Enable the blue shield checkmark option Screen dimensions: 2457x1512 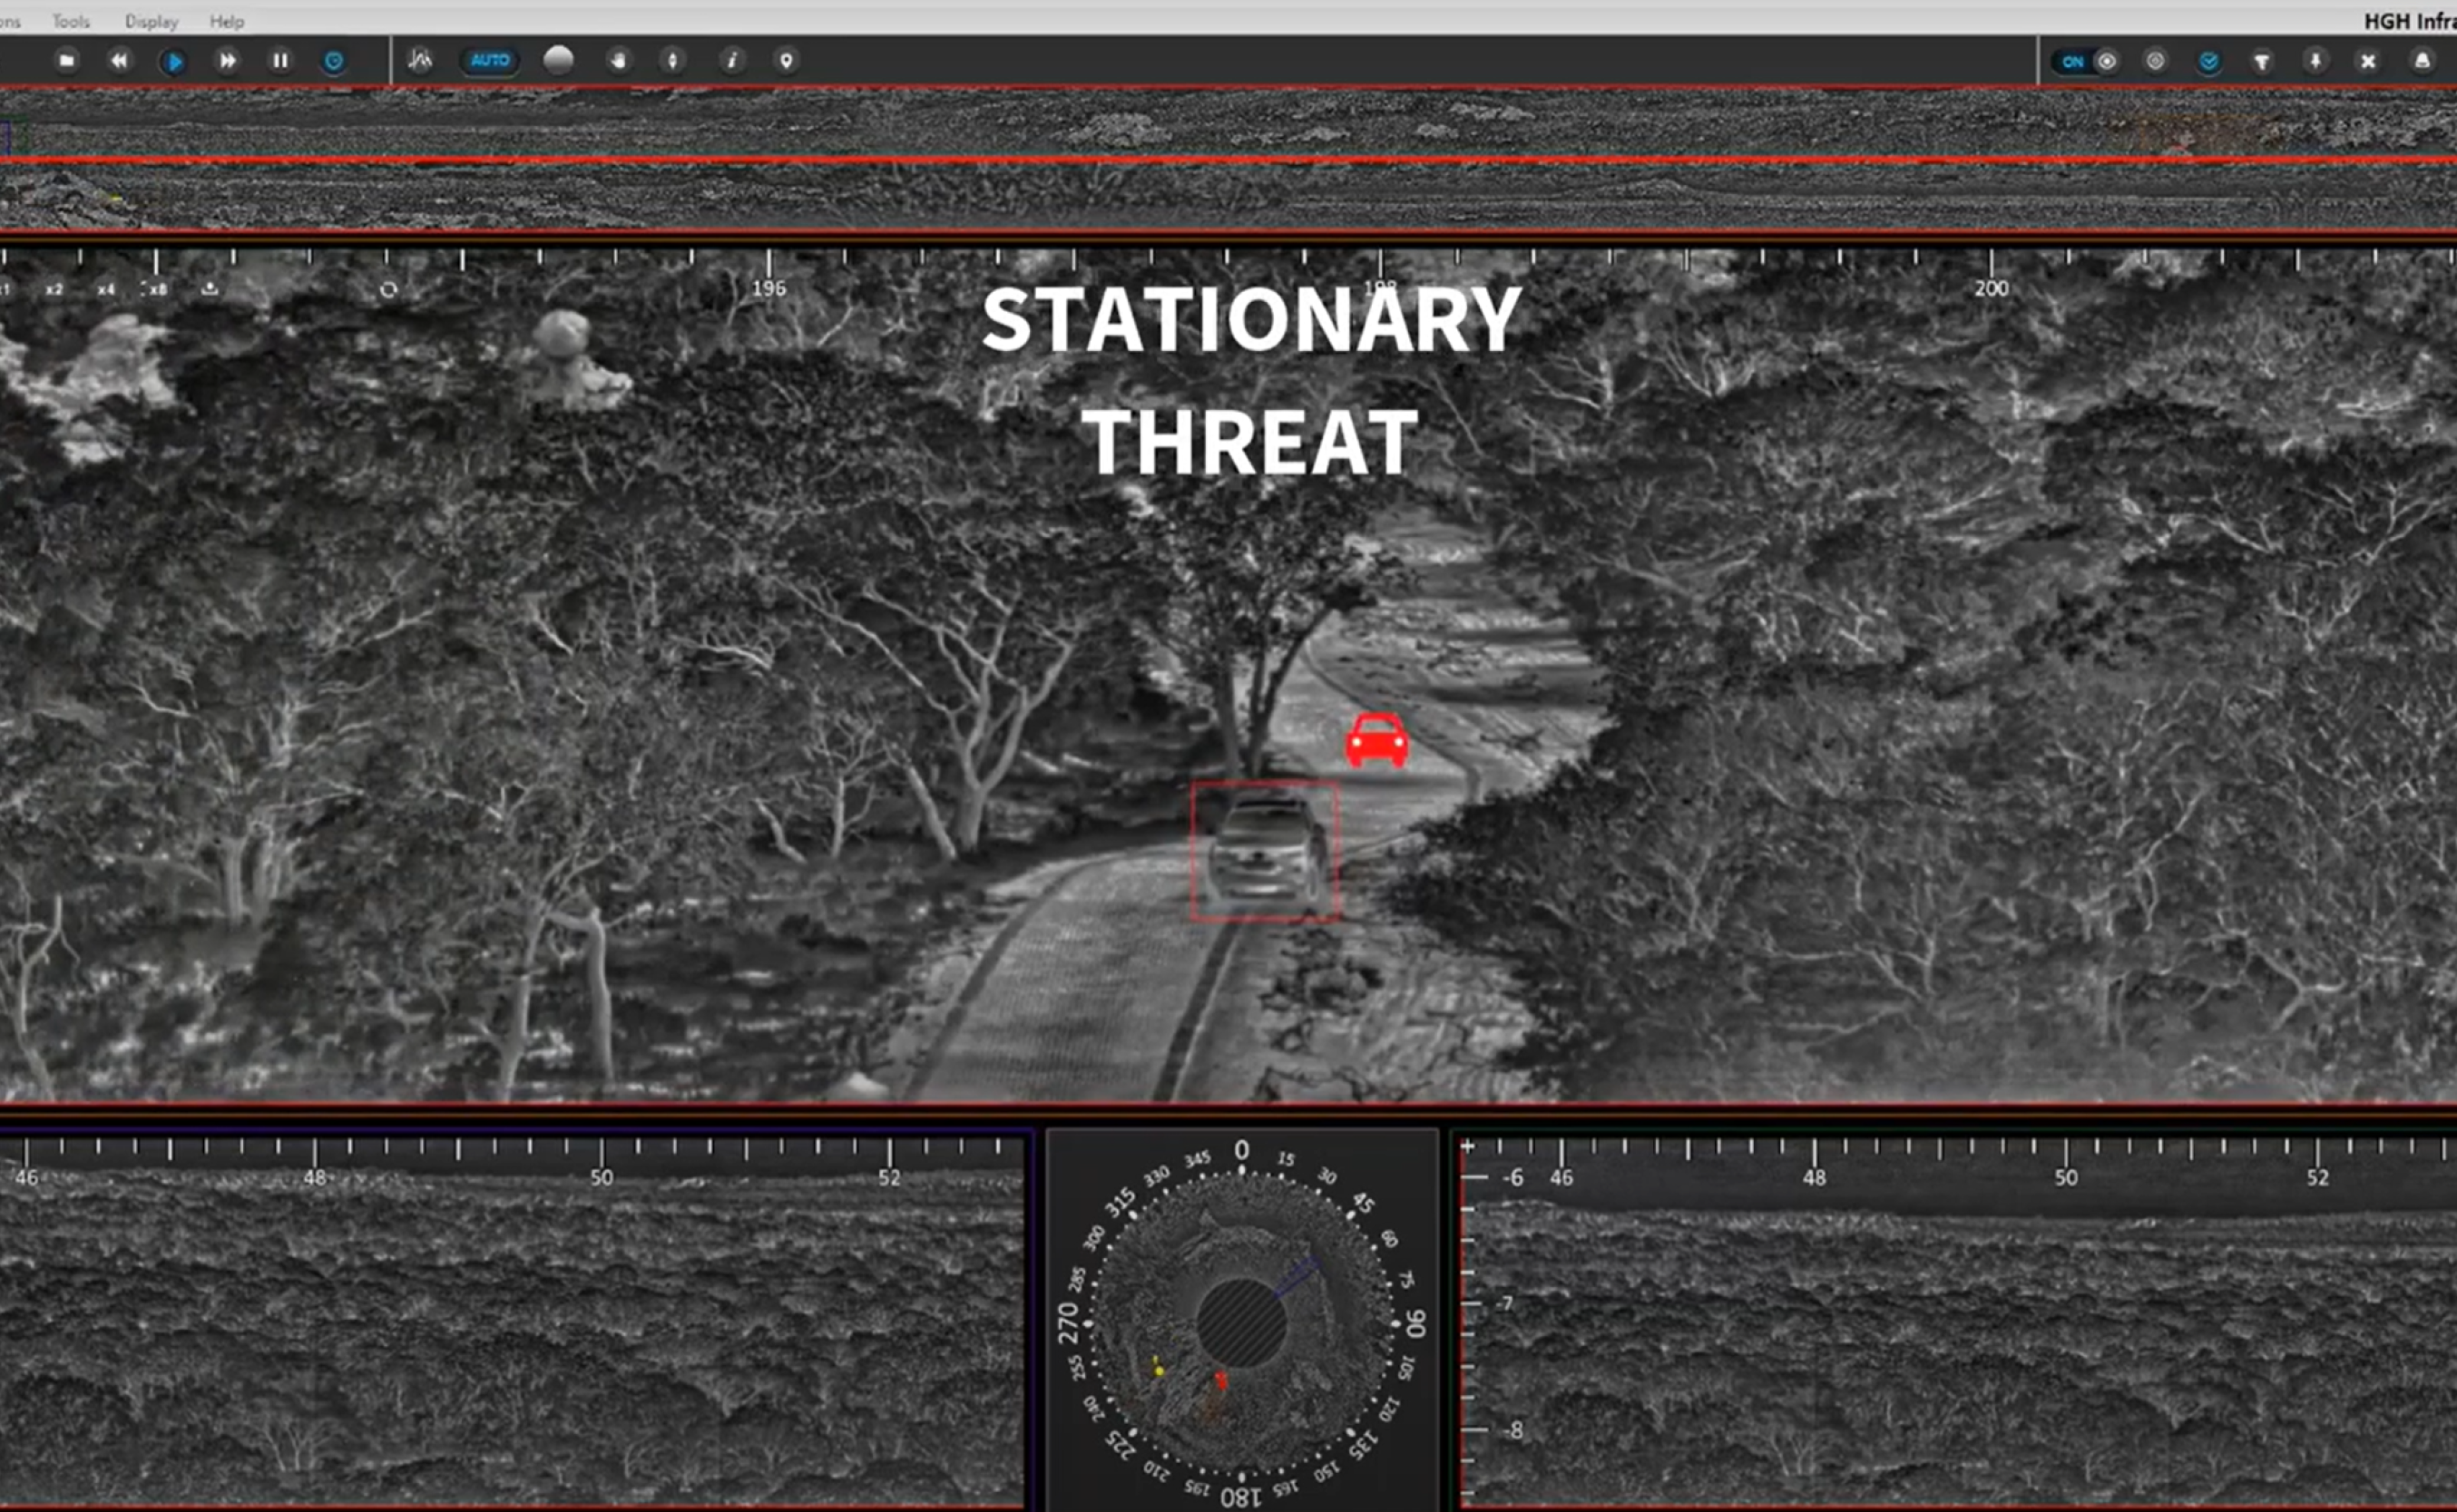tap(2210, 61)
